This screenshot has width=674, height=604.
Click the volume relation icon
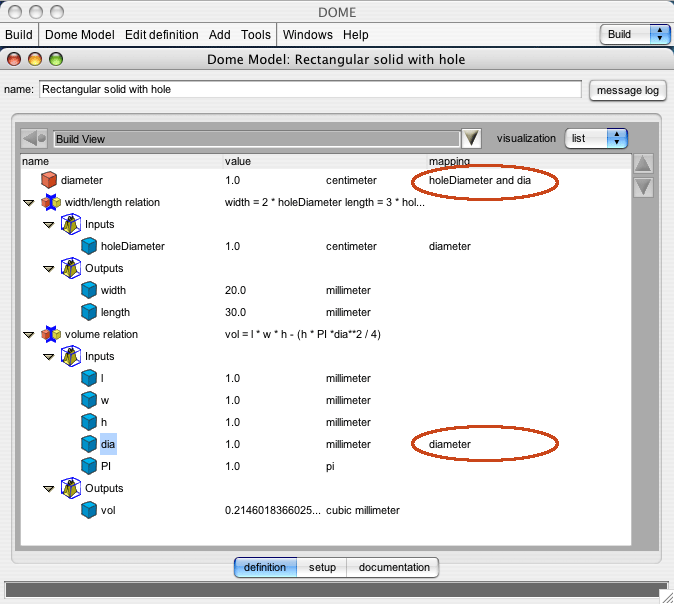point(51,334)
